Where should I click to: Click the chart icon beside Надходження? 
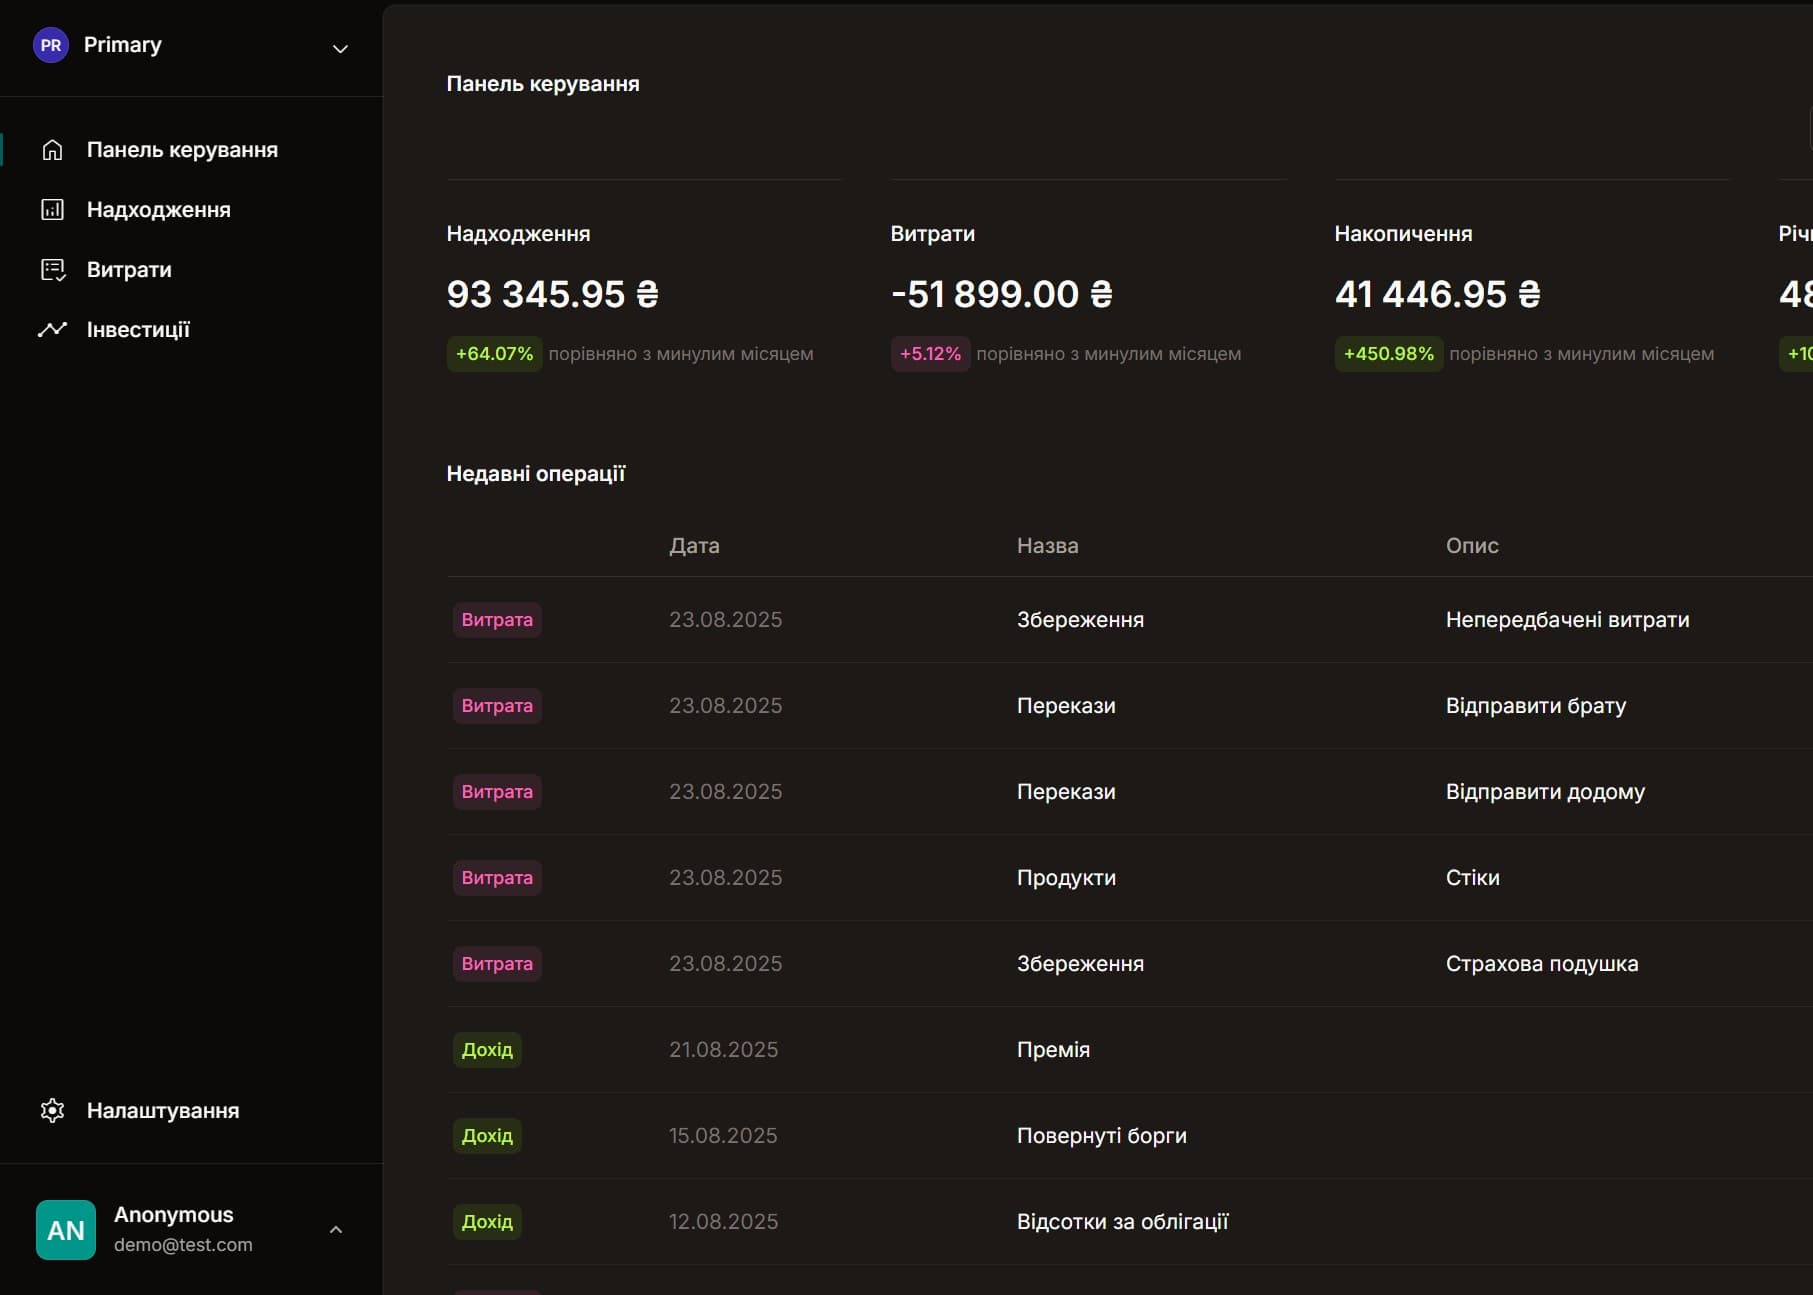(52, 210)
